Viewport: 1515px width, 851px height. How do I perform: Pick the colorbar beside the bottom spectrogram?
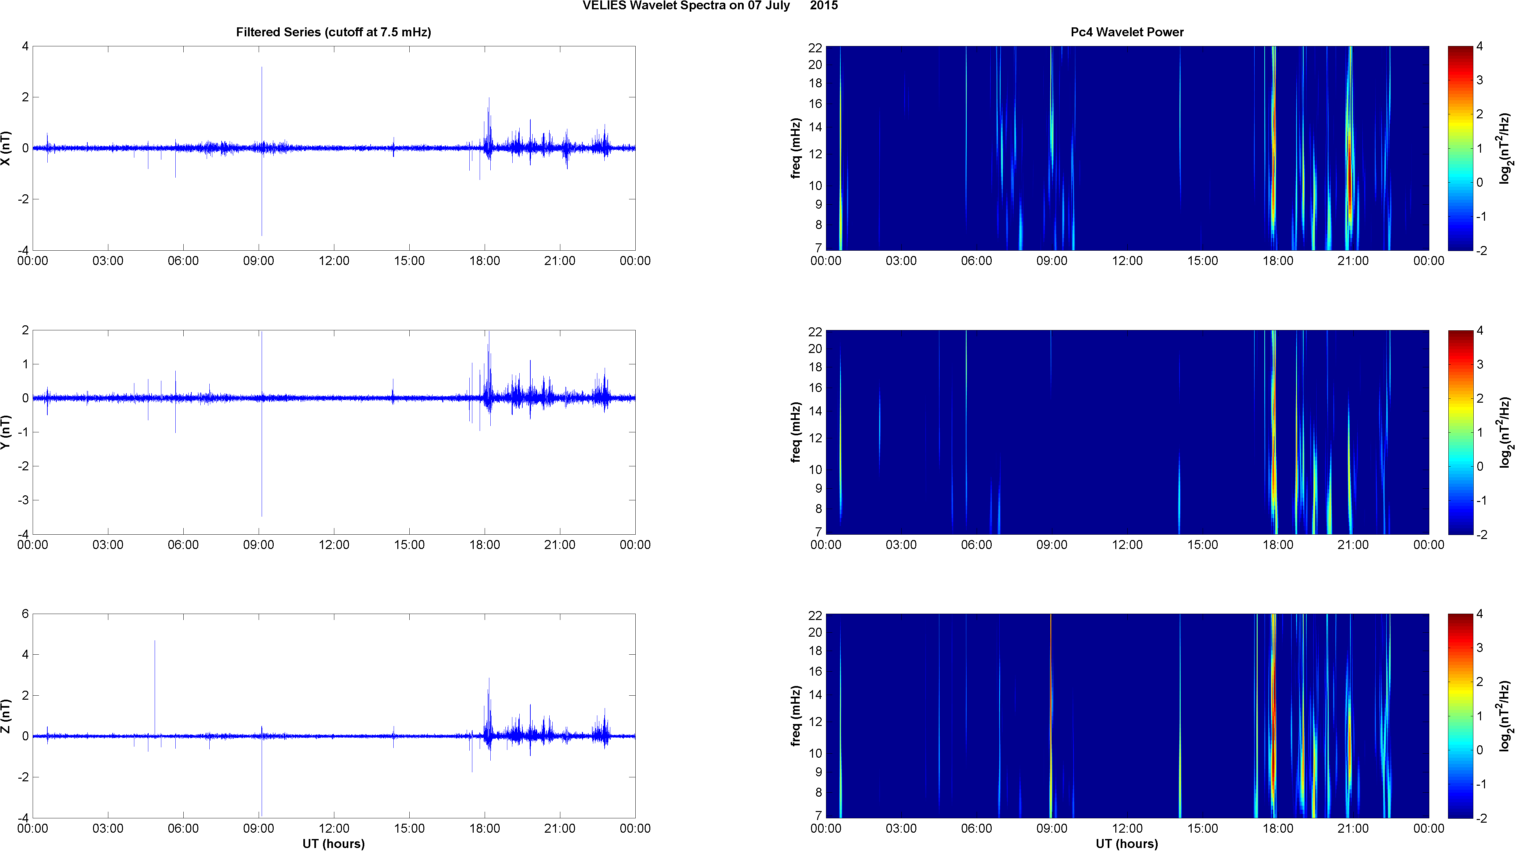1460,716
